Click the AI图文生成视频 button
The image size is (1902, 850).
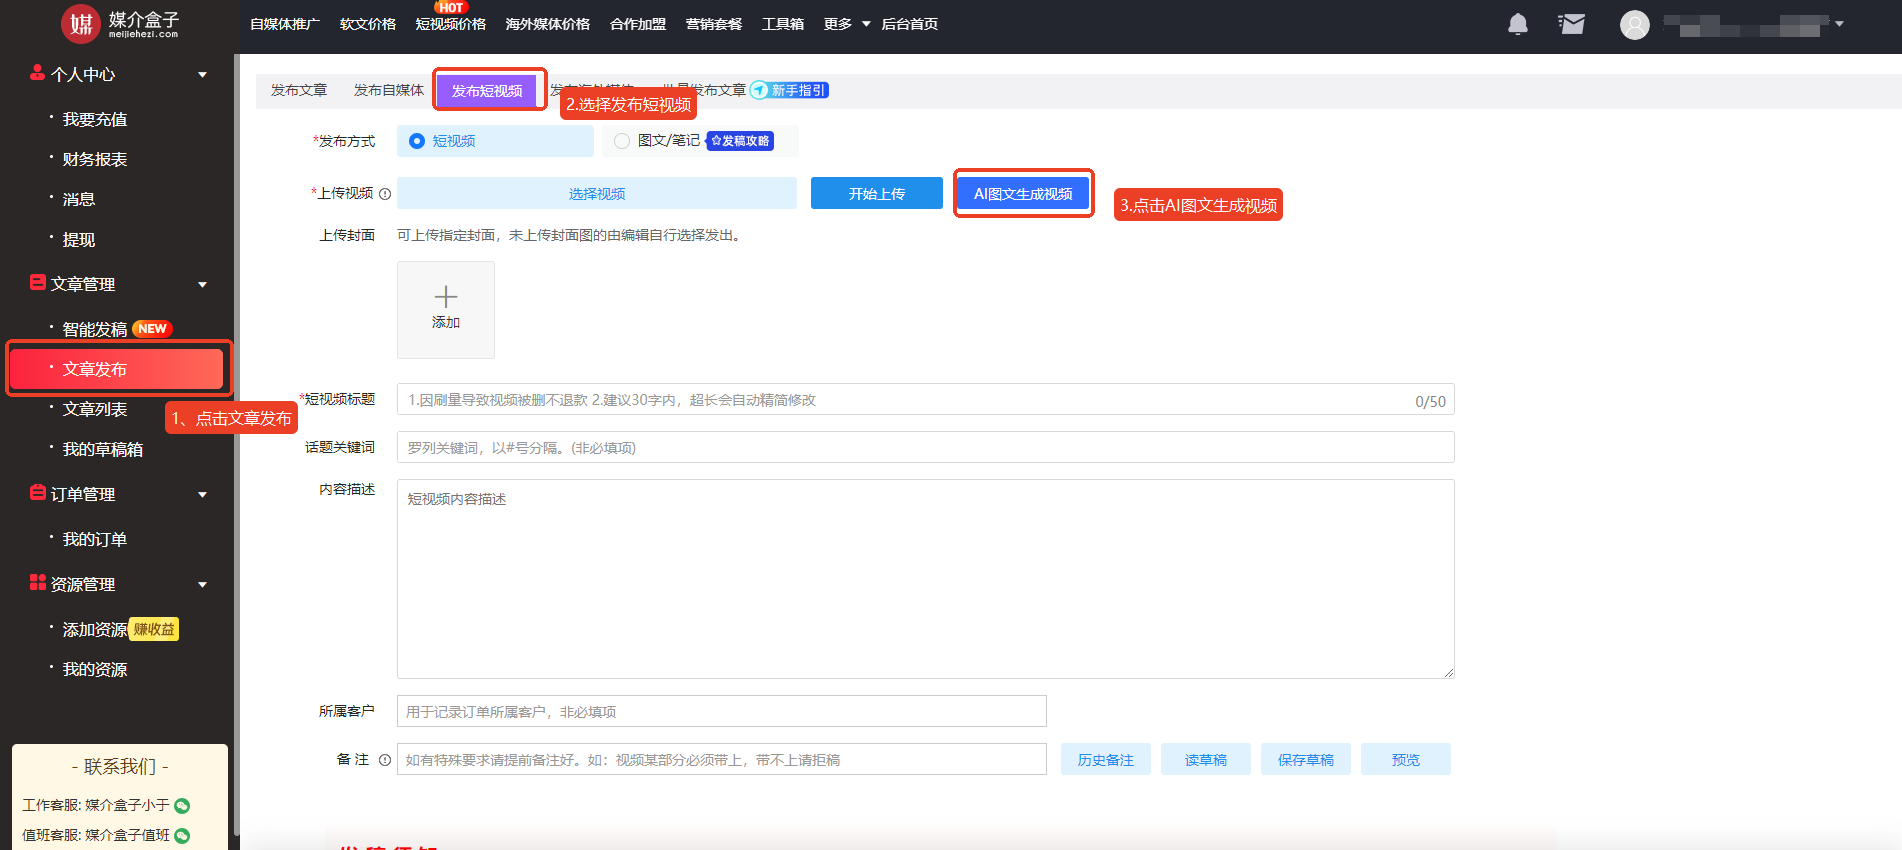click(x=1023, y=194)
